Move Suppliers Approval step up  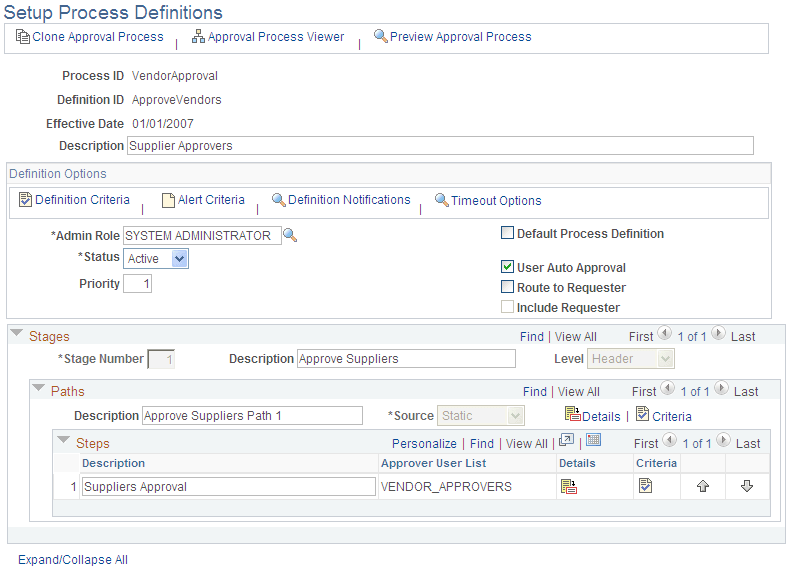[703, 486]
